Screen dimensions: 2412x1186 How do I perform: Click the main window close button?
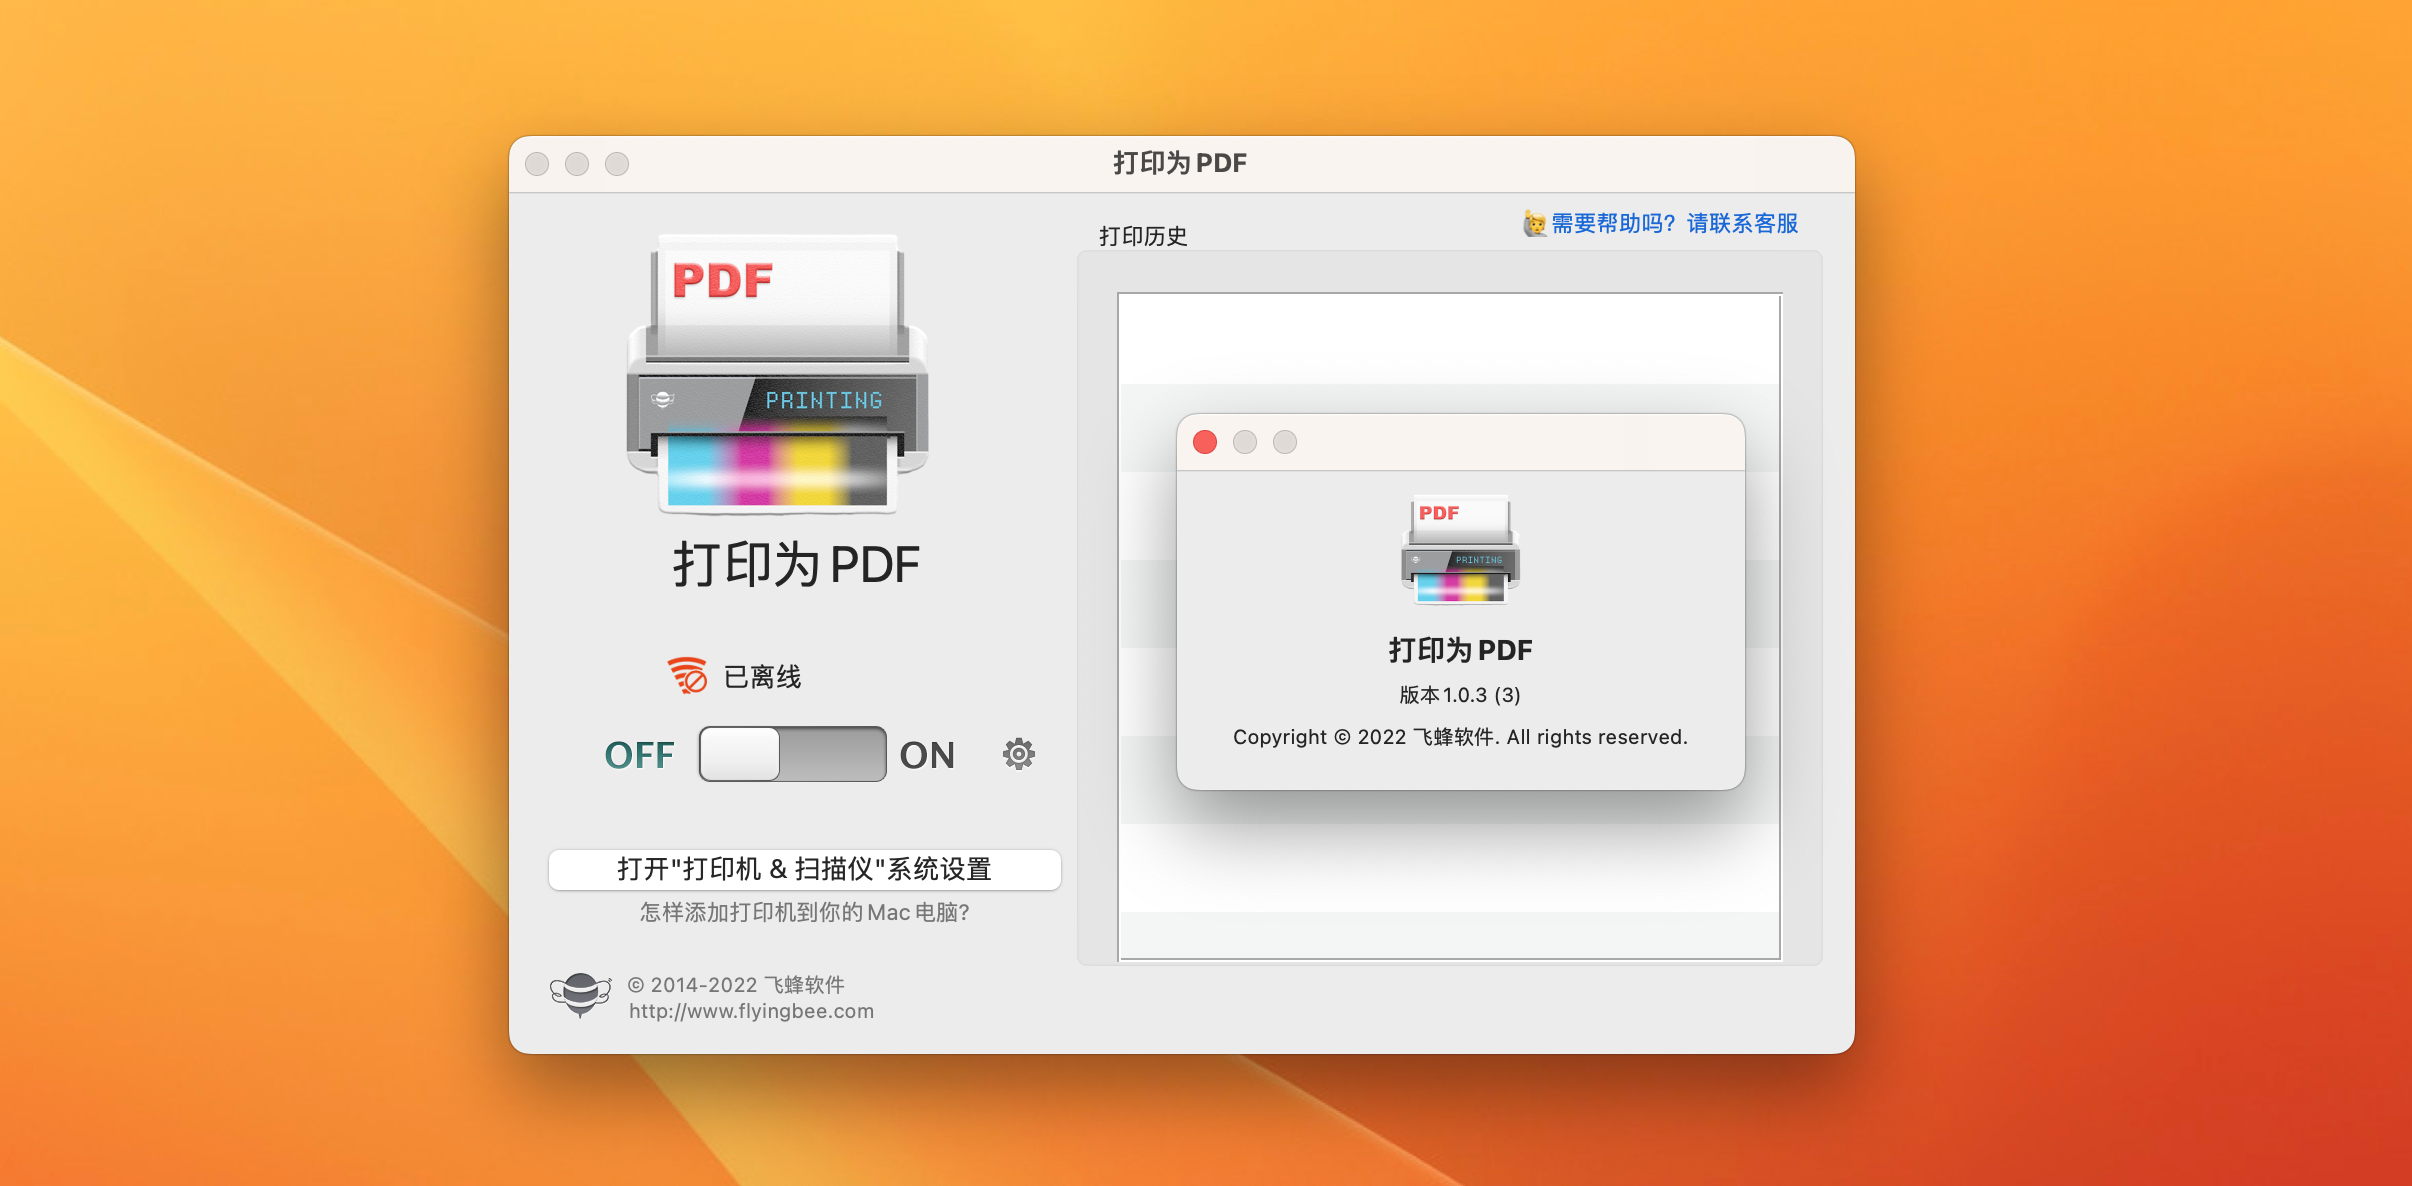point(537,164)
